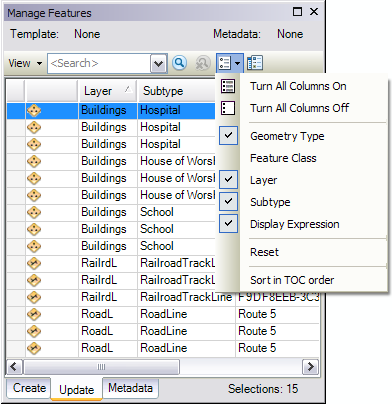Uncheck the Display Expression column option
Viewport: 392px width, 404px height.
click(228, 223)
